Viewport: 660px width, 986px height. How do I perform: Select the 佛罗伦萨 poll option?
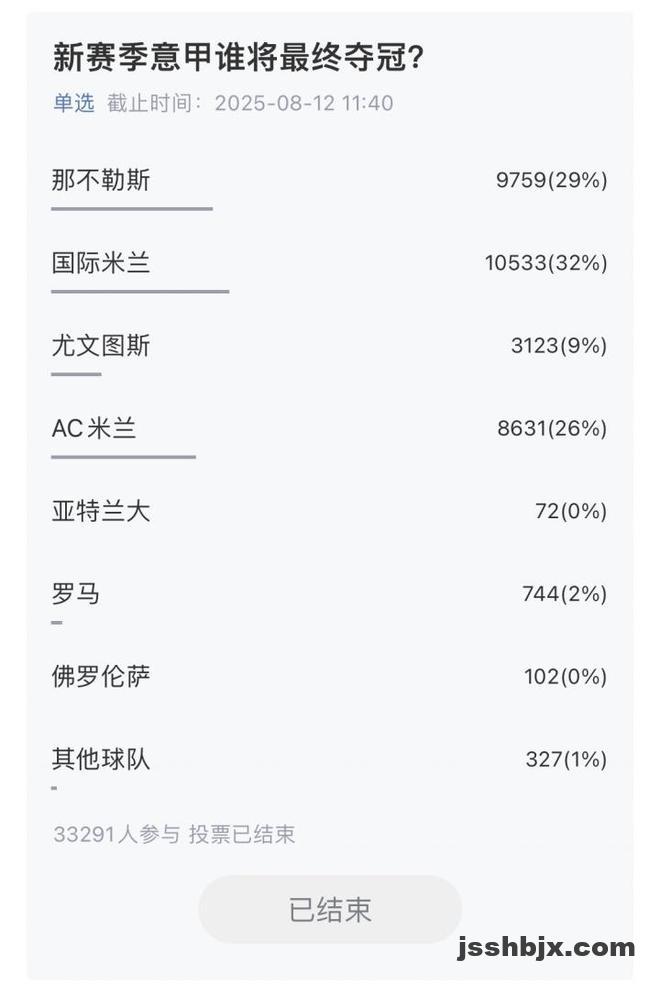coord(329,677)
